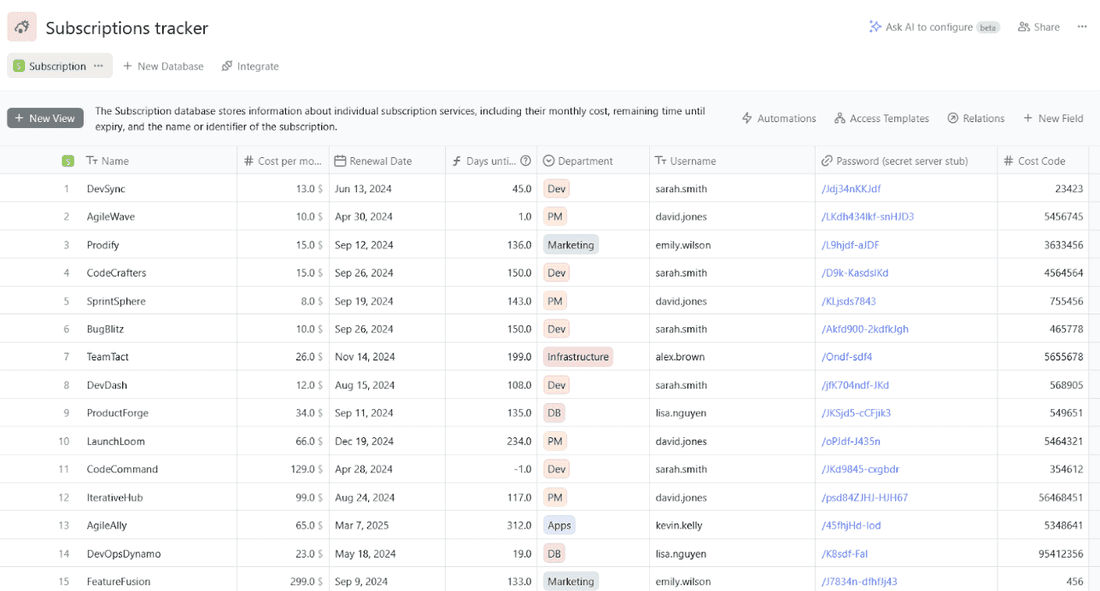Open Automations with the lightning icon

tap(747, 118)
